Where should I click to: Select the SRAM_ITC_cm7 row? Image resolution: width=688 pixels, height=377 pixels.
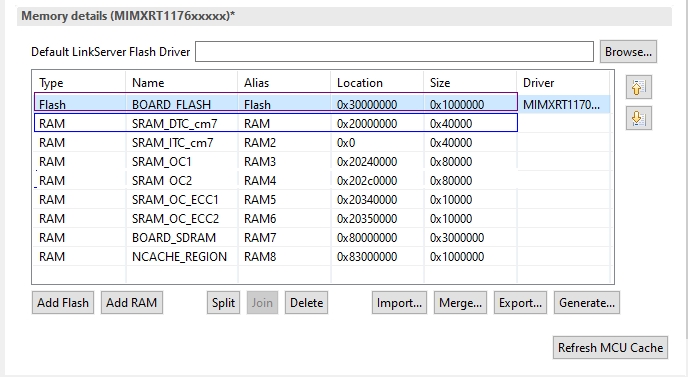(x=322, y=143)
